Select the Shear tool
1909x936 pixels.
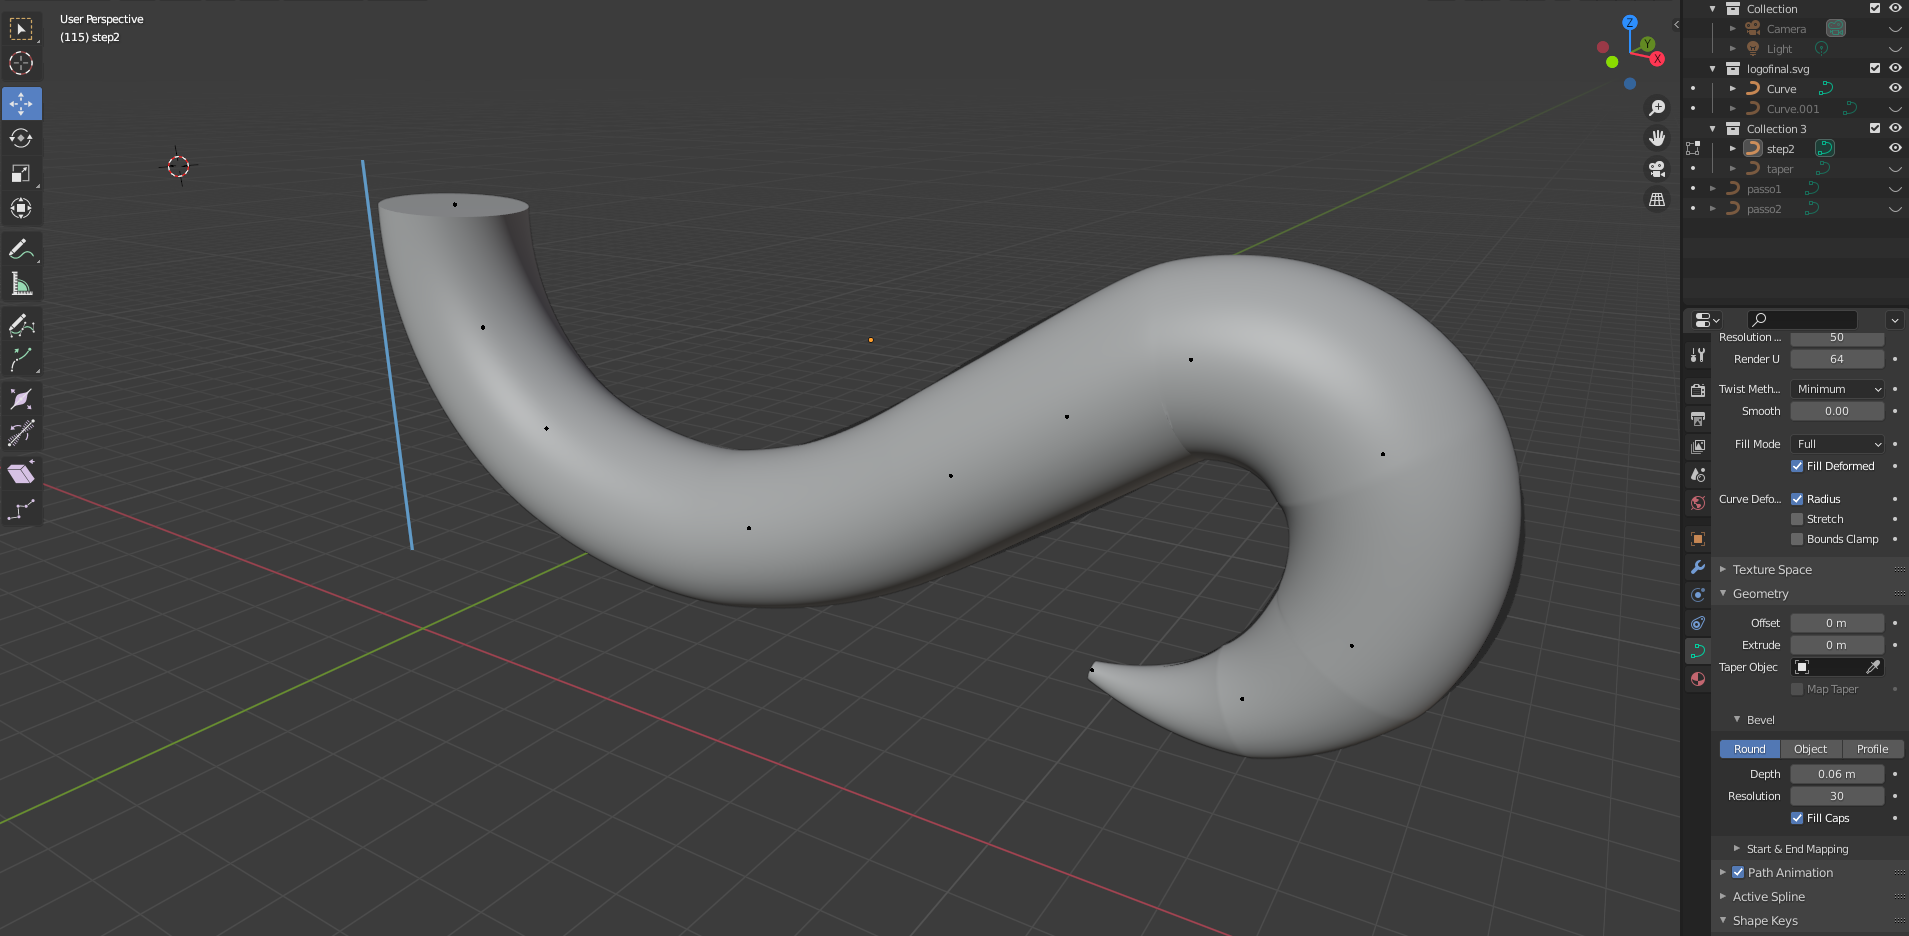point(21,474)
